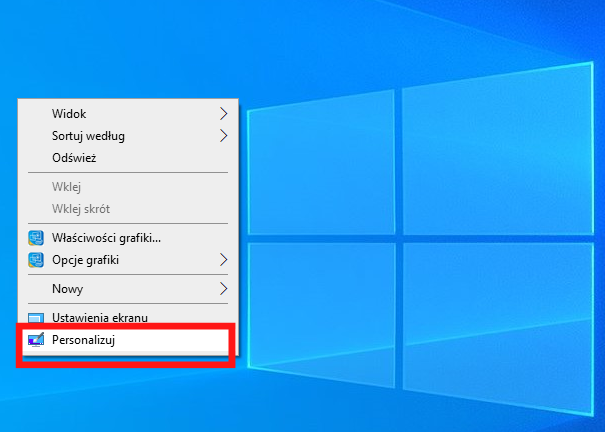Click the greyed-out Wklej entry

[128, 187]
